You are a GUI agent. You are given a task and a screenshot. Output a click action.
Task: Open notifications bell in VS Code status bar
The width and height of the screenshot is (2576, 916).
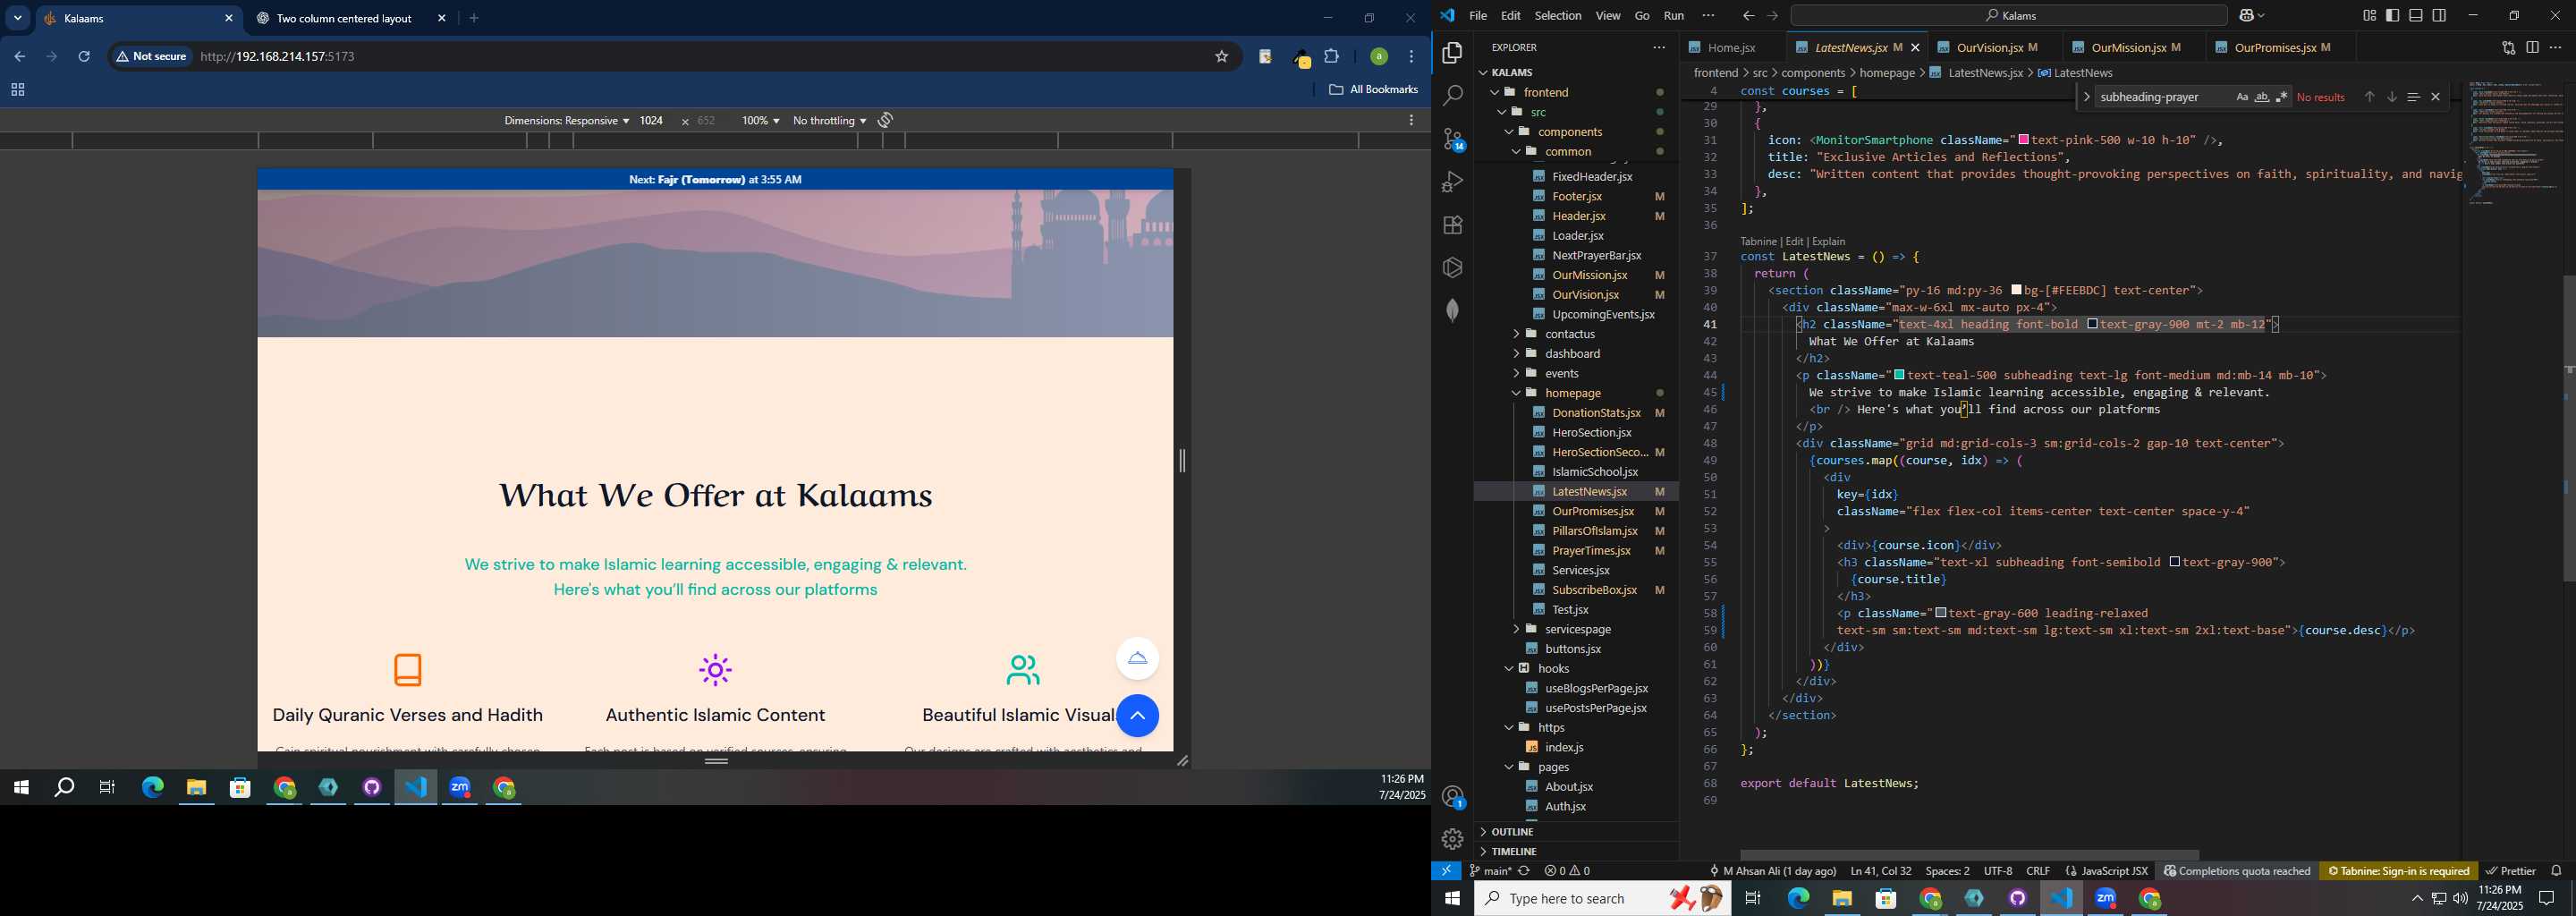pos(2556,871)
